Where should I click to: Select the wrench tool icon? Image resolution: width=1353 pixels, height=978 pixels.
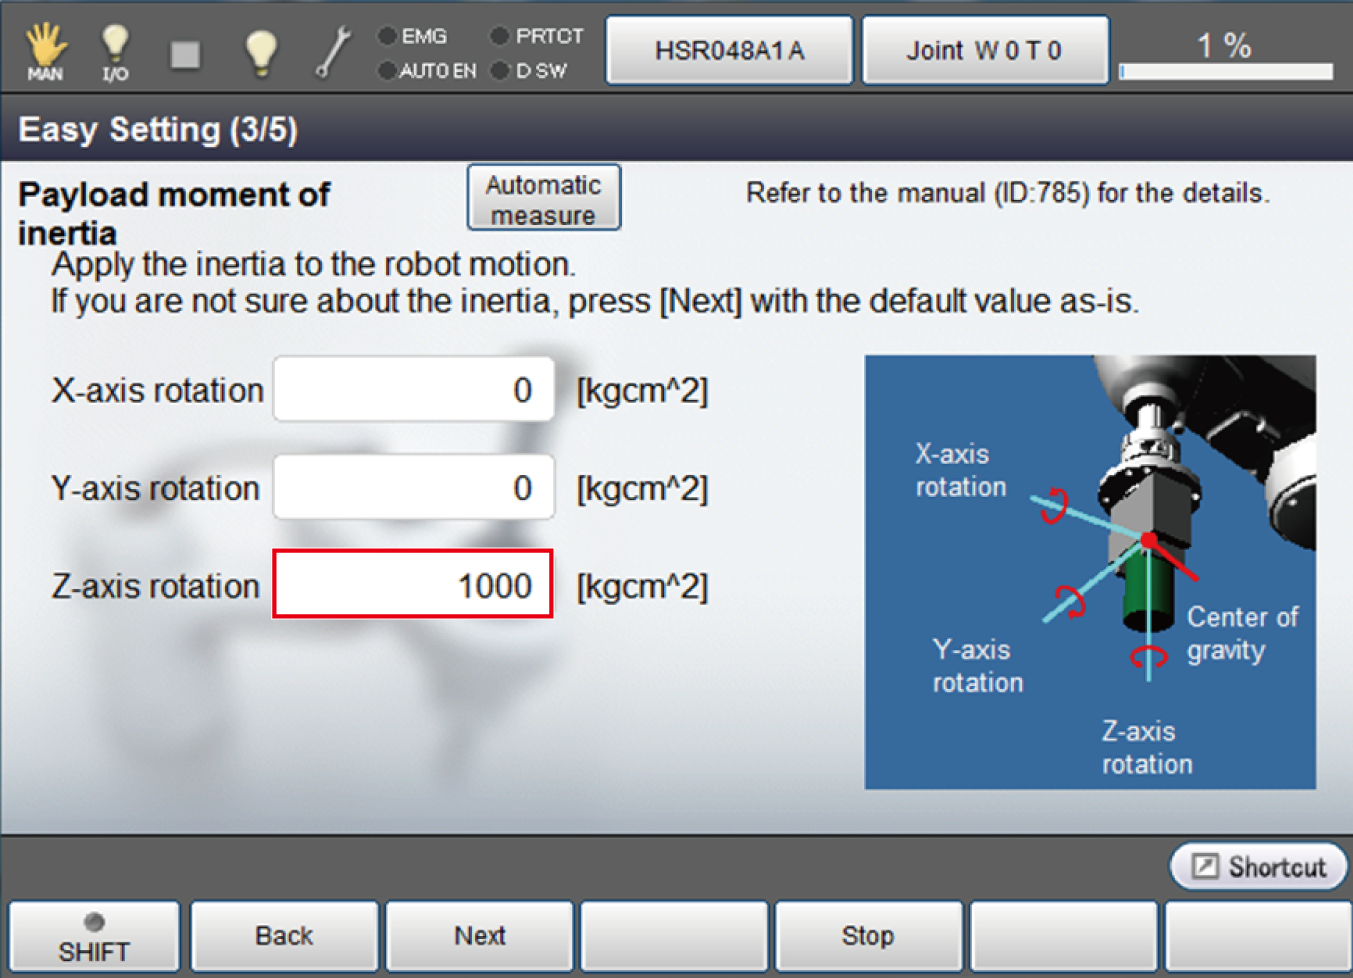[332, 51]
